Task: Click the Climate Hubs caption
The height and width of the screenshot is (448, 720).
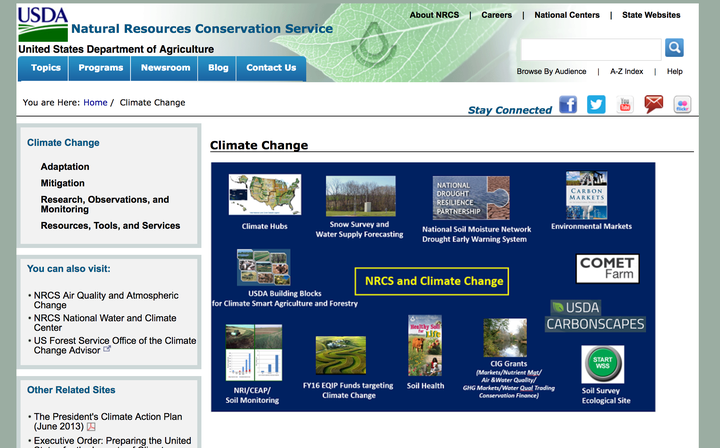Action: (264, 226)
